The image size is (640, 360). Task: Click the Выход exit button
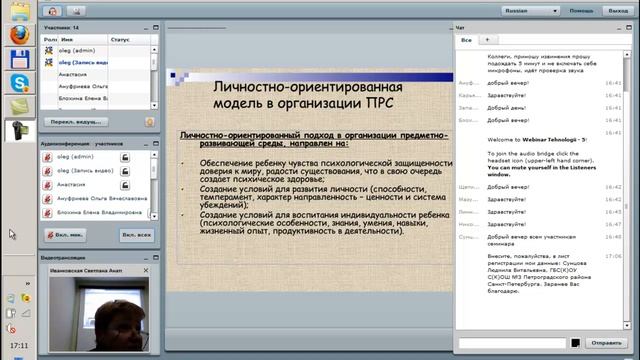click(618, 11)
